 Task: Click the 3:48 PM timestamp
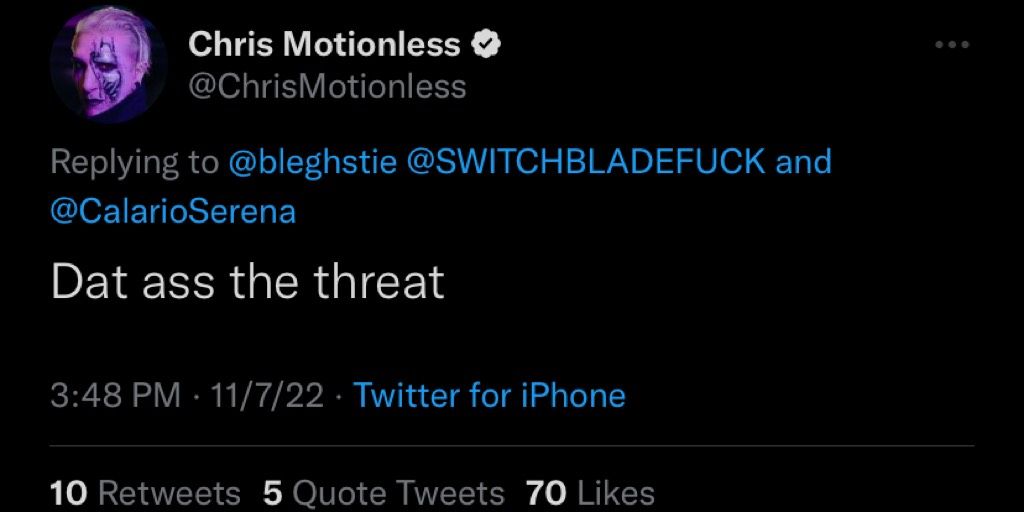point(116,396)
